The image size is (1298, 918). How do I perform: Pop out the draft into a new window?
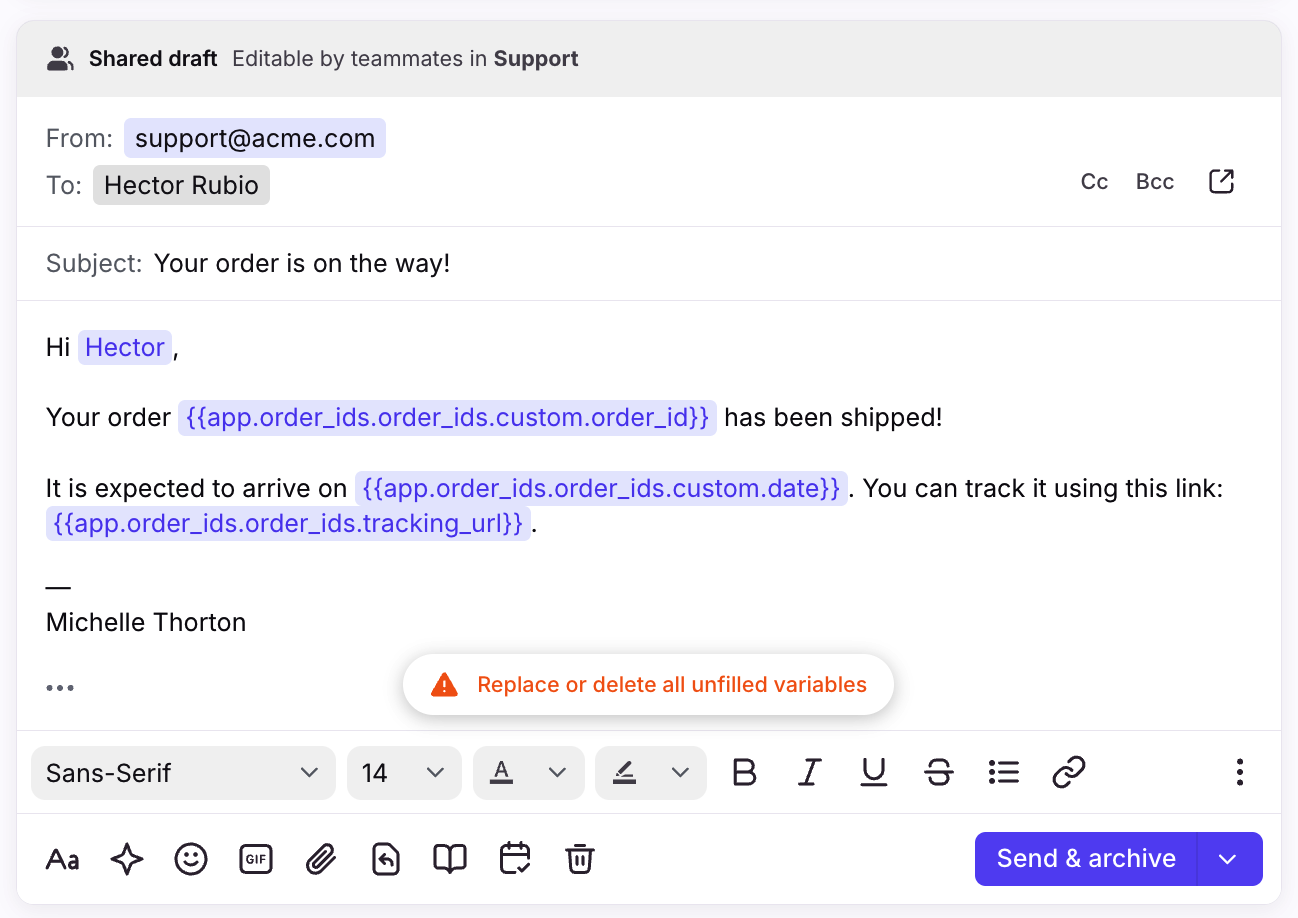pos(1221,182)
